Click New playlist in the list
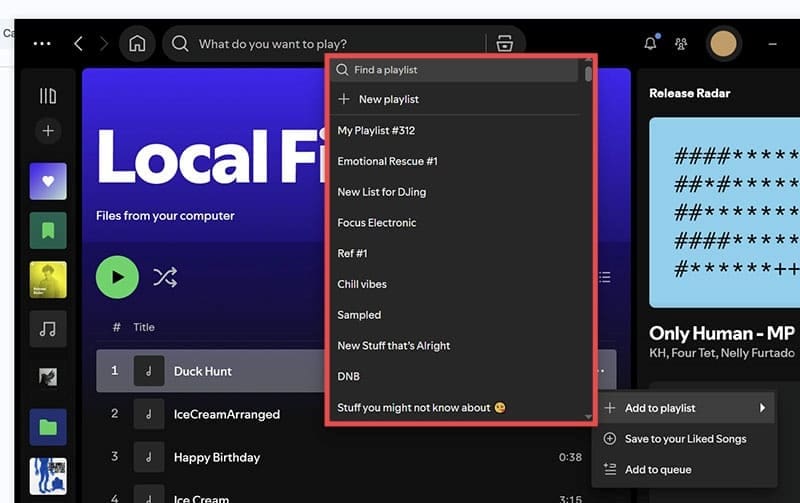Viewport: 800px width, 503px height. (x=388, y=99)
